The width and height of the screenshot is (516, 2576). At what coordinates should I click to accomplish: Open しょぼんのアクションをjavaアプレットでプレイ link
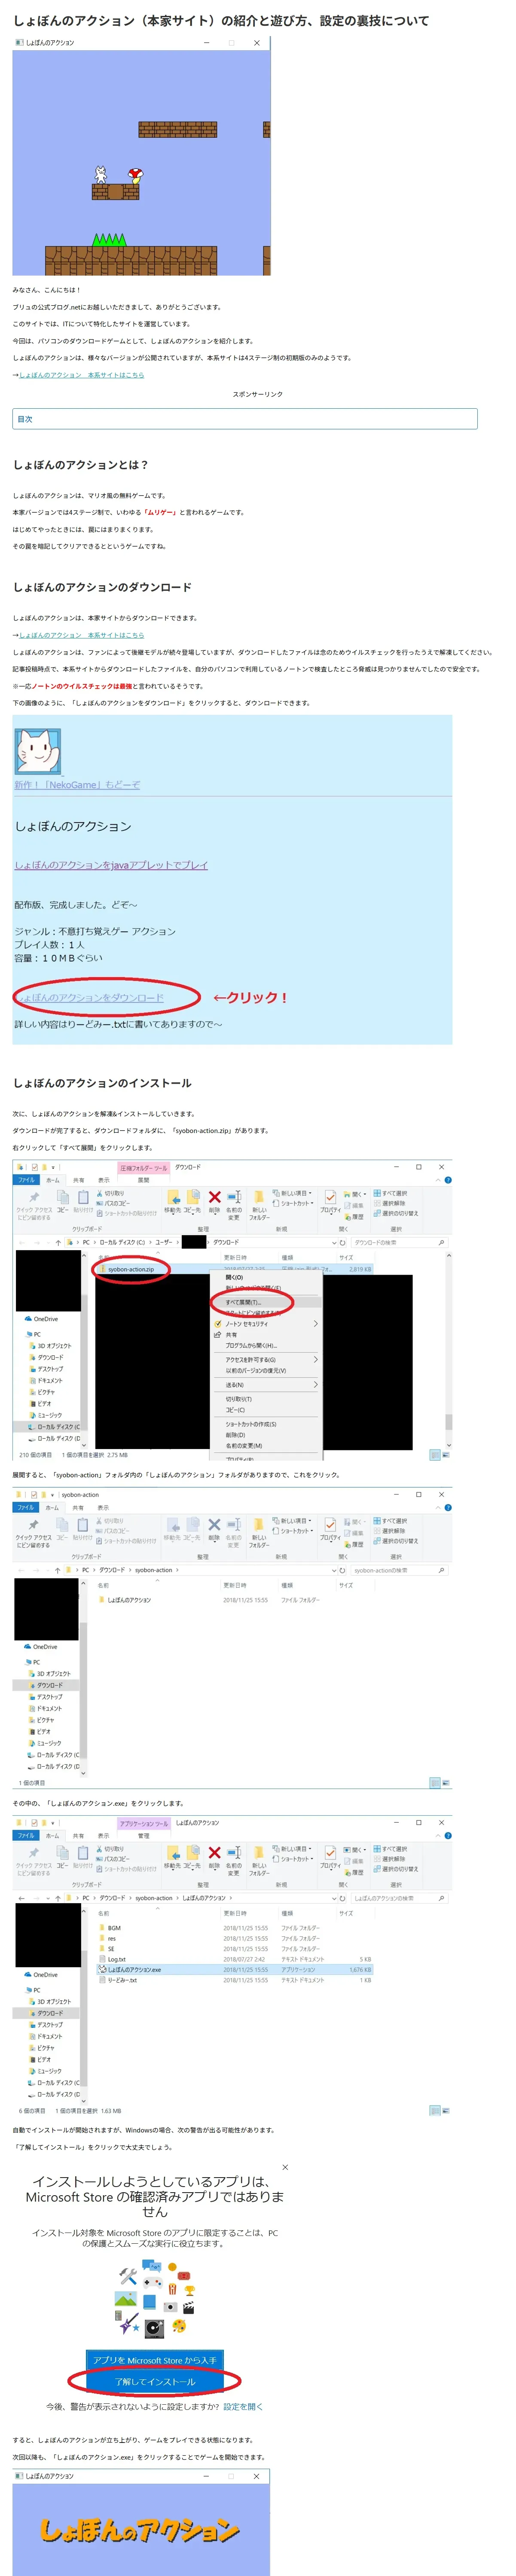[x=111, y=865]
